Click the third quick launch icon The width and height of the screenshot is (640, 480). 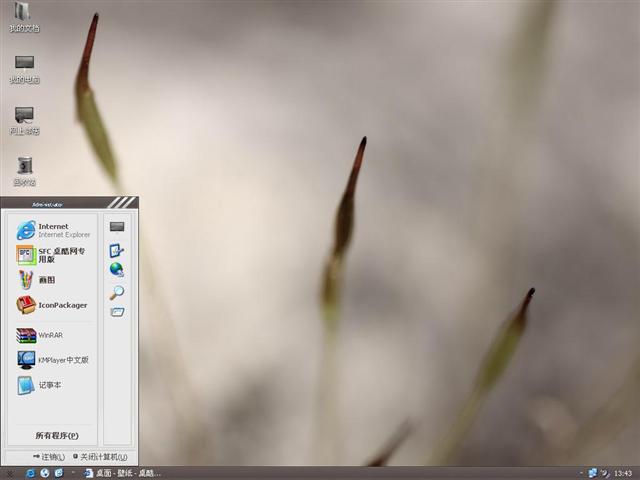point(59,473)
